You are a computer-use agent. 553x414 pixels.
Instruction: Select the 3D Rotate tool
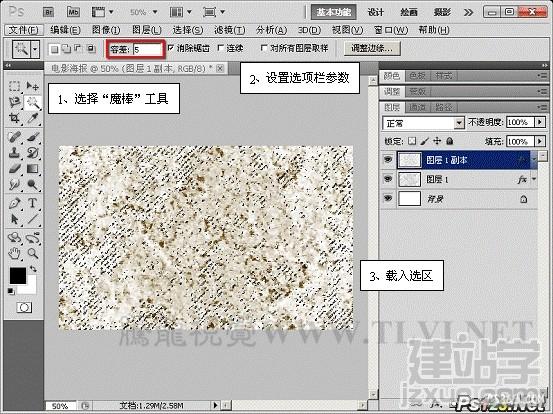[14, 237]
